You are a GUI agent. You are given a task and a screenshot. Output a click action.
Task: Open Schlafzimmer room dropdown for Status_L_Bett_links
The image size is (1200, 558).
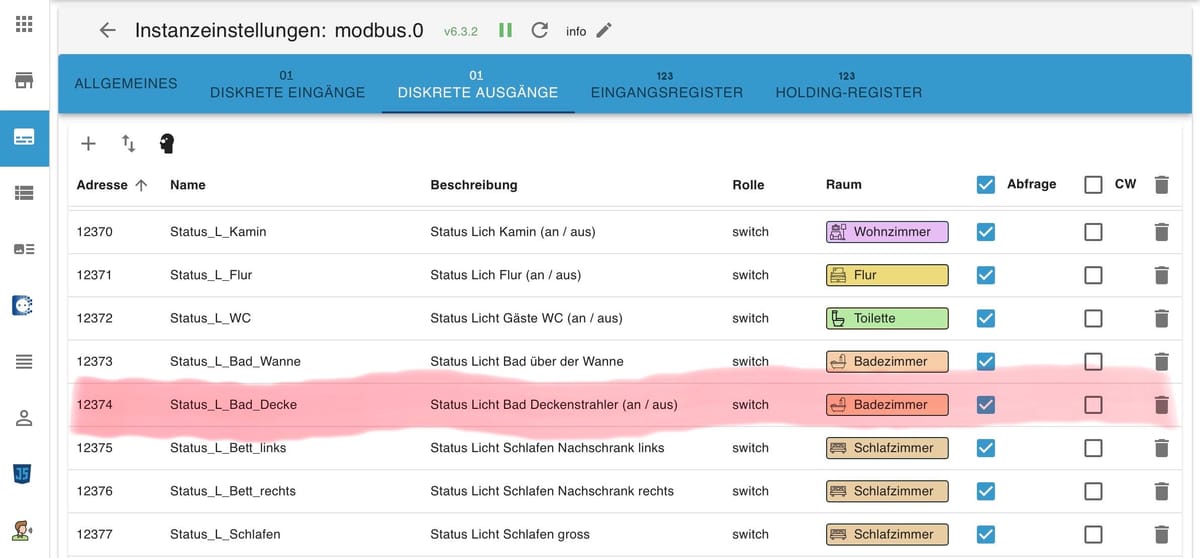pos(887,448)
